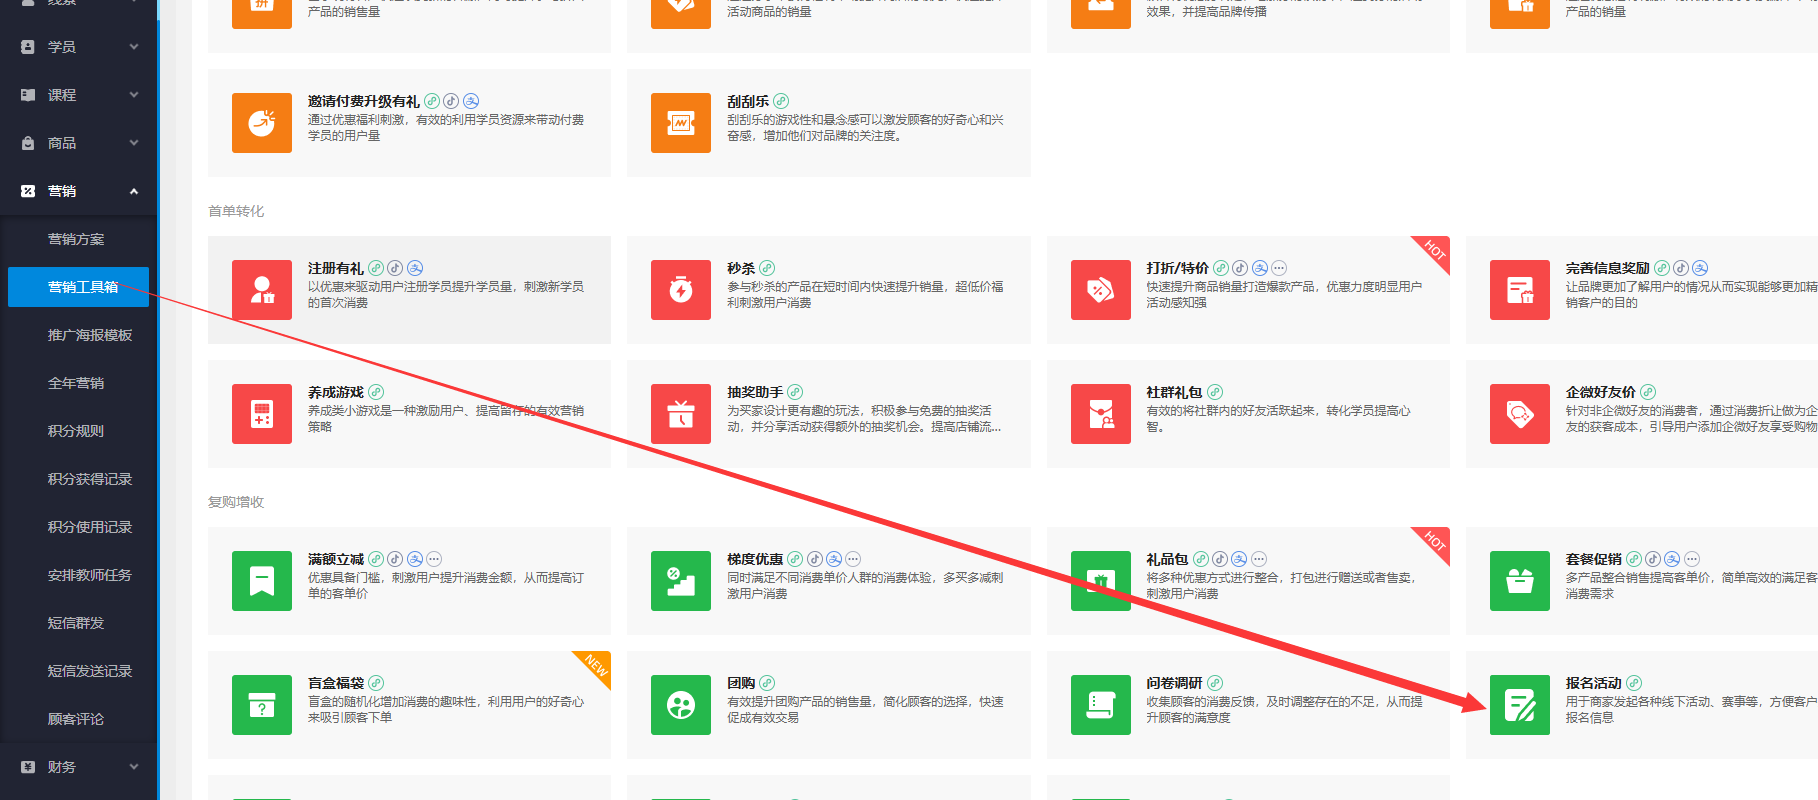Viewport: 1818px width, 800px height.
Task: Expand the 商品 menu chevron
Action: (x=134, y=143)
